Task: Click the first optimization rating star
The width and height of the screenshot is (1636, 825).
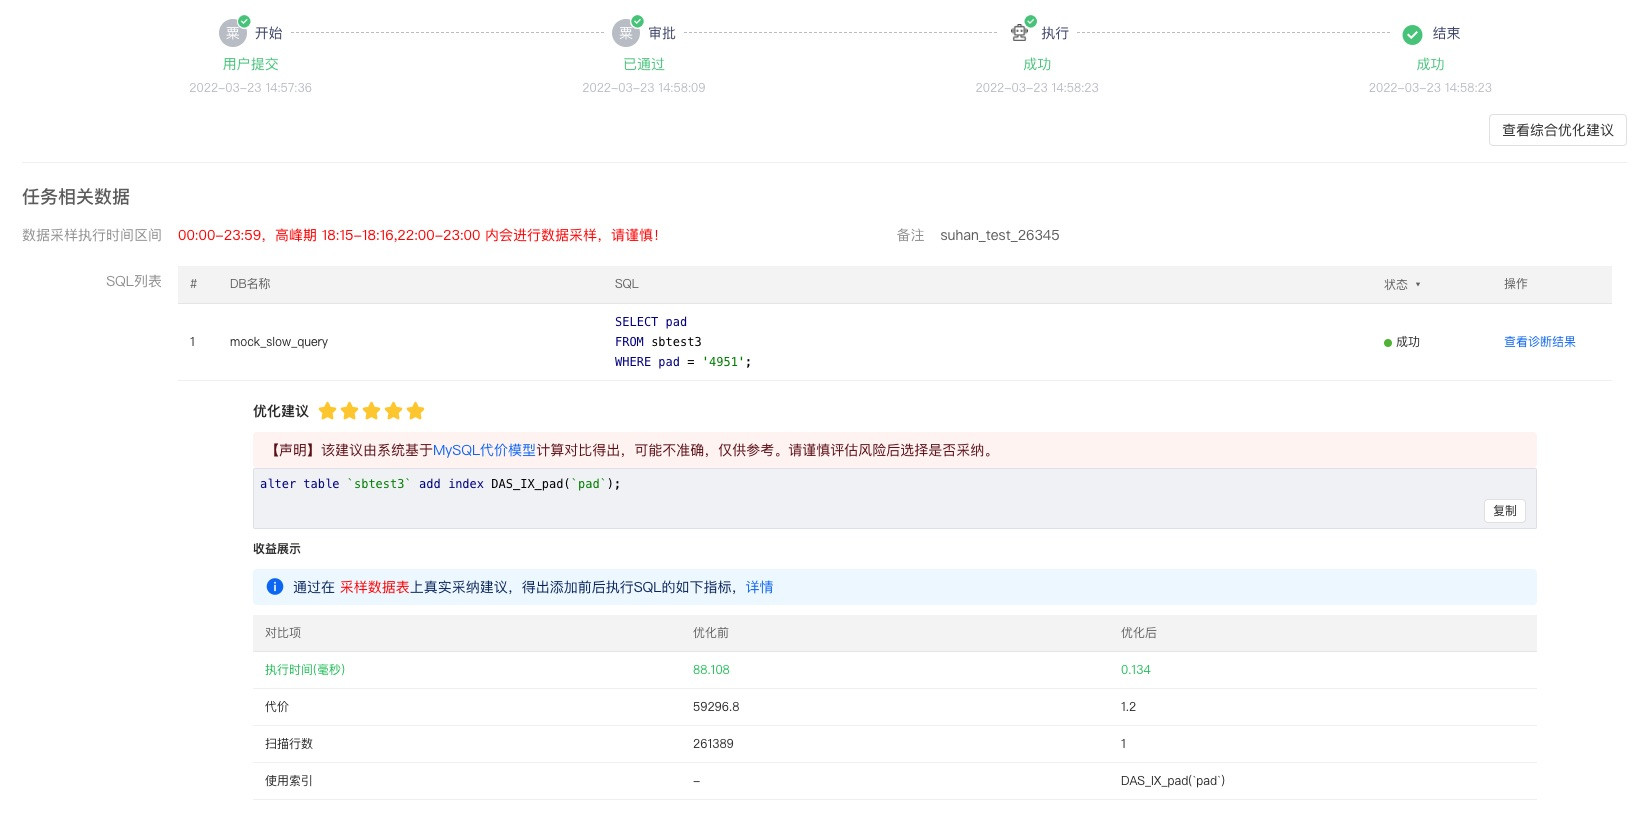Action: pyautogui.click(x=327, y=411)
